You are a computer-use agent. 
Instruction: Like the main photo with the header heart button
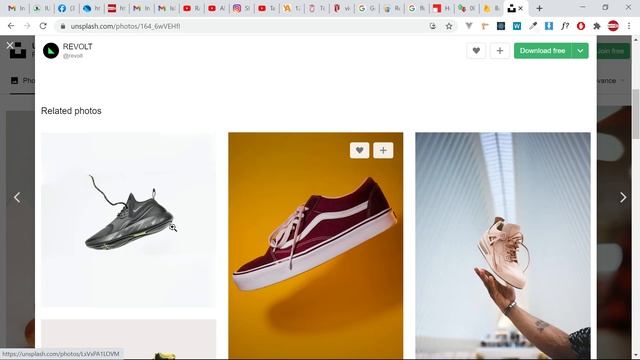tap(476, 51)
